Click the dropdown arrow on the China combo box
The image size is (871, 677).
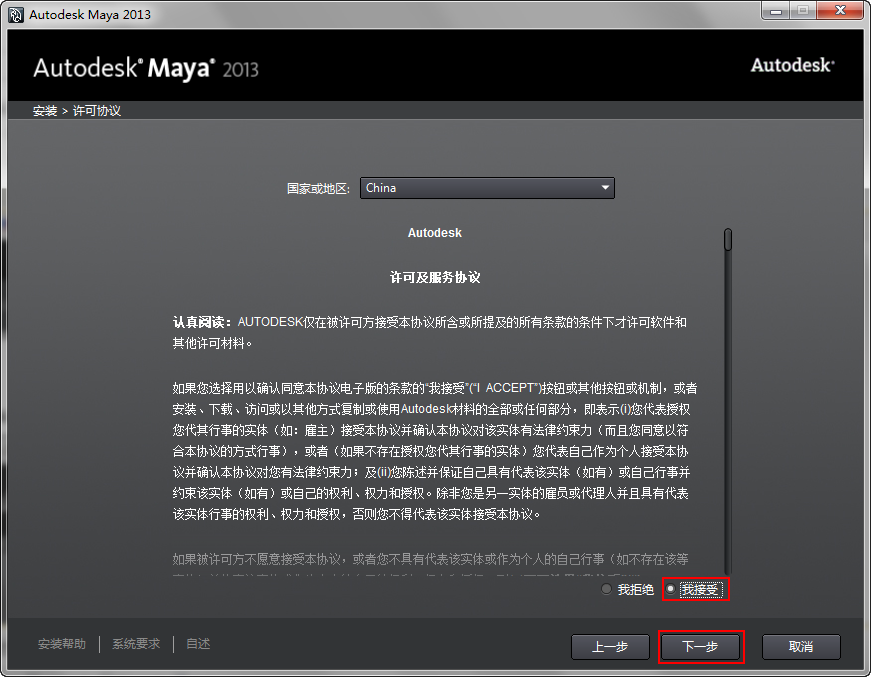click(x=605, y=188)
